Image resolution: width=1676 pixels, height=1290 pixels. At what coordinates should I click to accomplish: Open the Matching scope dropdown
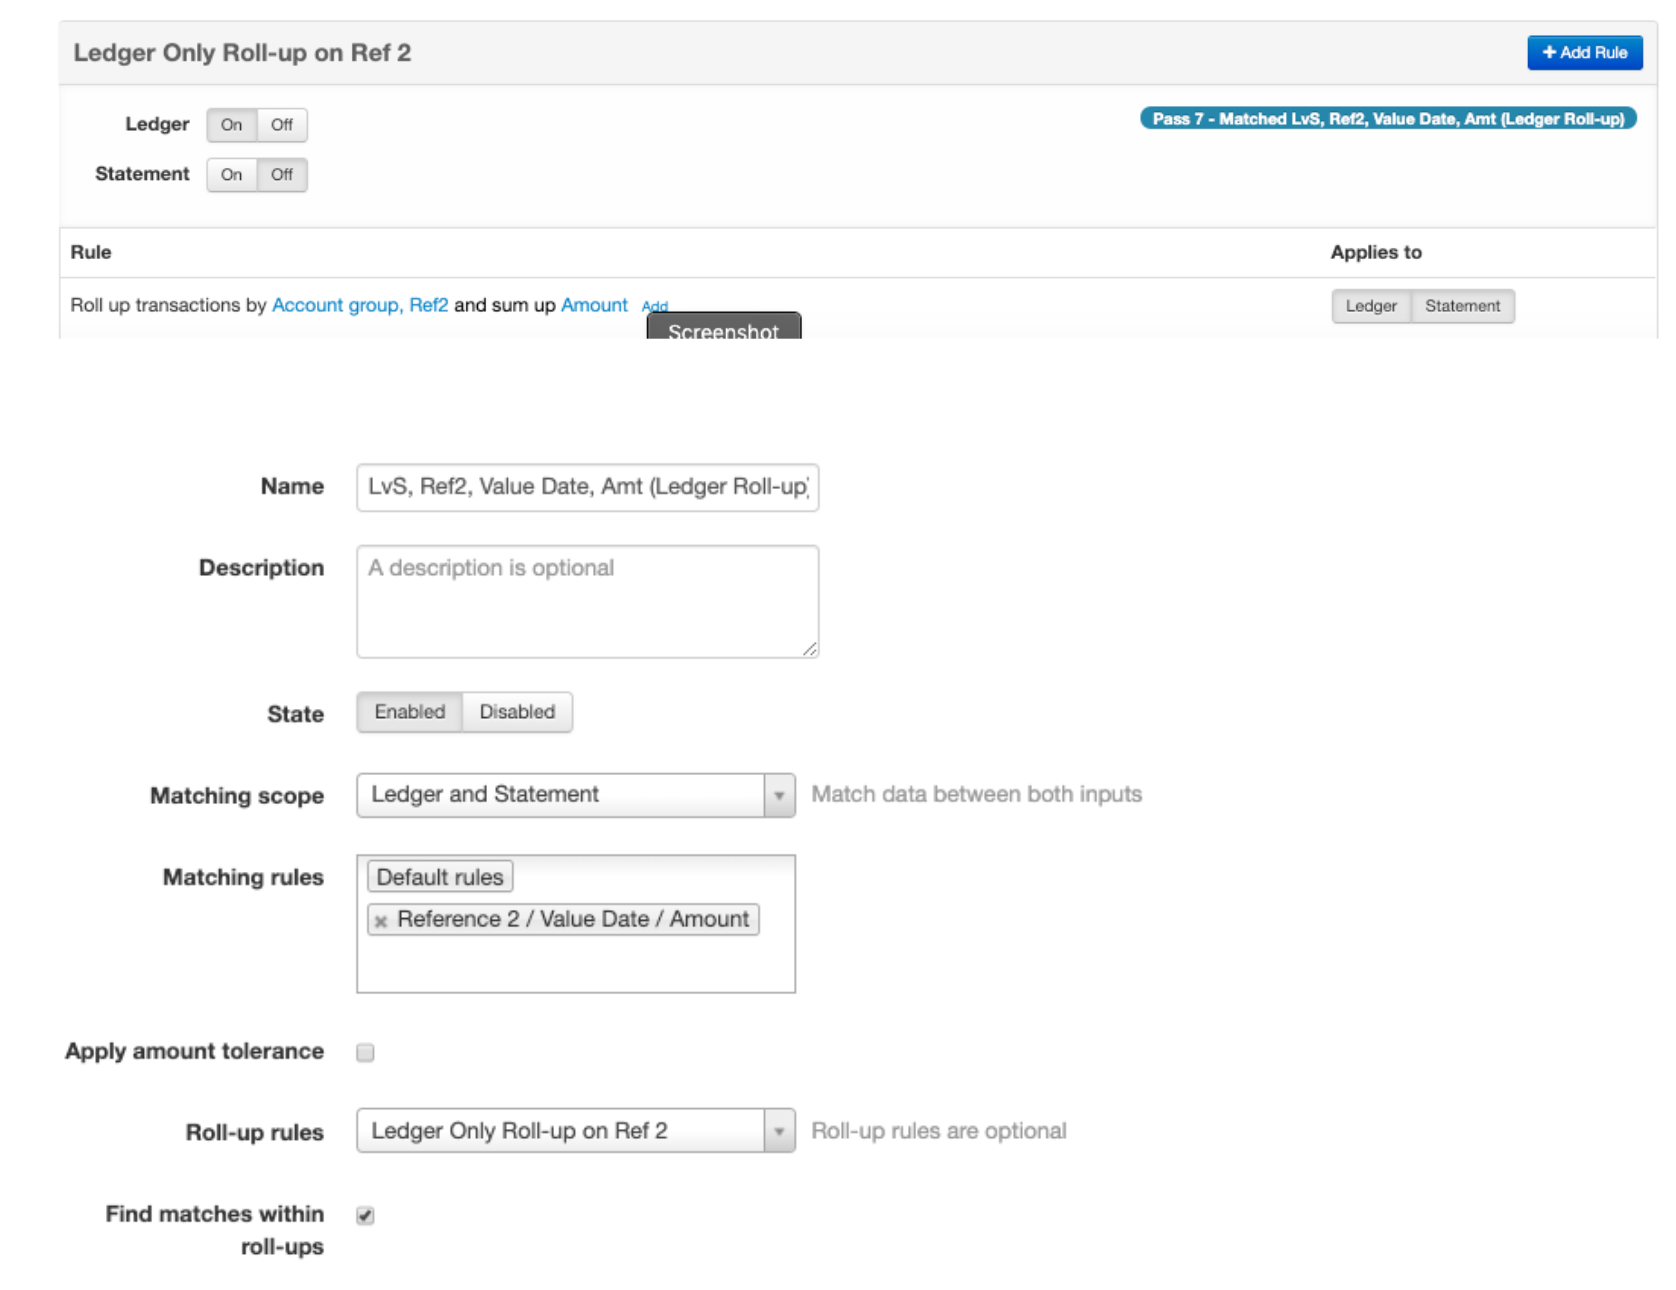pos(576,795)
